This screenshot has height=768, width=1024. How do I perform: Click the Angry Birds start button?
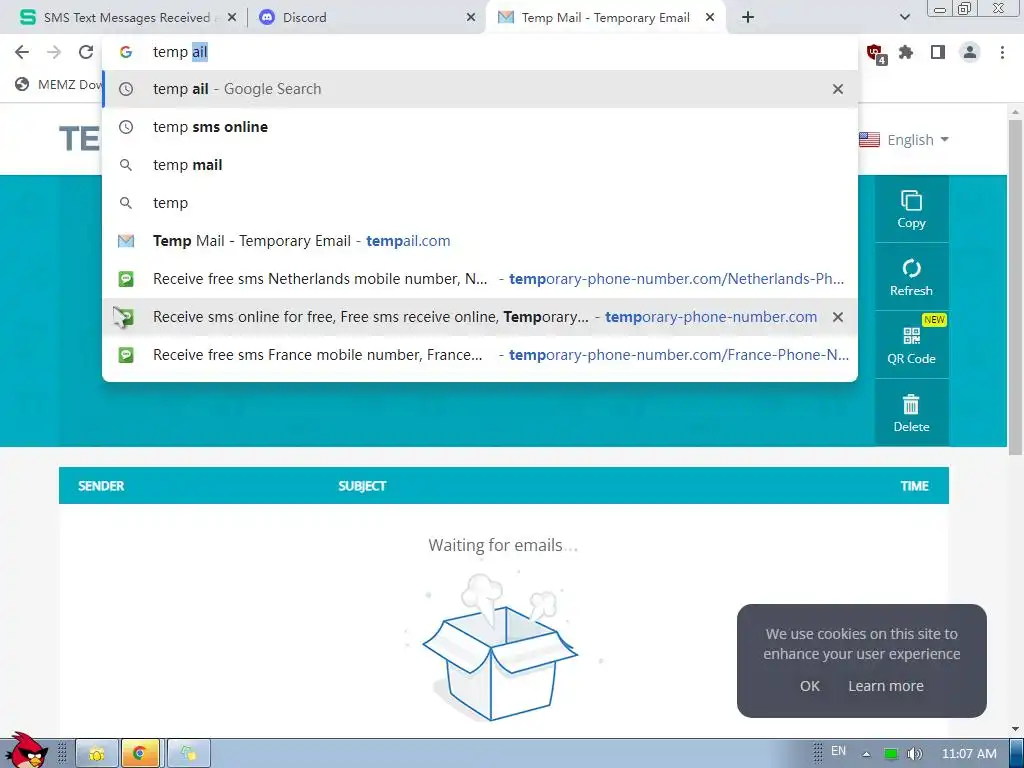pyautogui.click(x=26, y=750)
